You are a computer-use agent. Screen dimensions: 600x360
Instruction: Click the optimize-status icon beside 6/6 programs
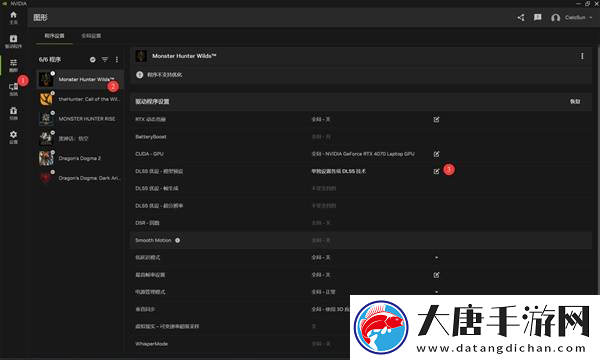93,59
